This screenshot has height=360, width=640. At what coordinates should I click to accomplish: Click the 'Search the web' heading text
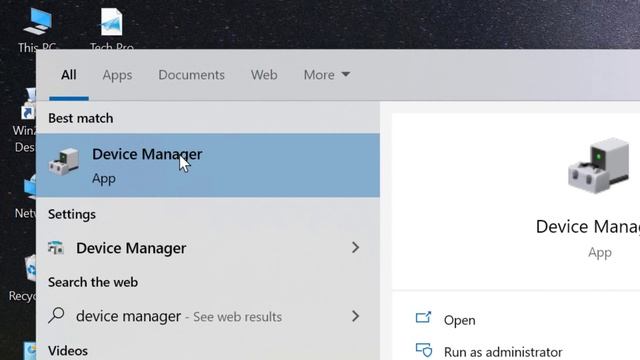click(x=93, y=282)
